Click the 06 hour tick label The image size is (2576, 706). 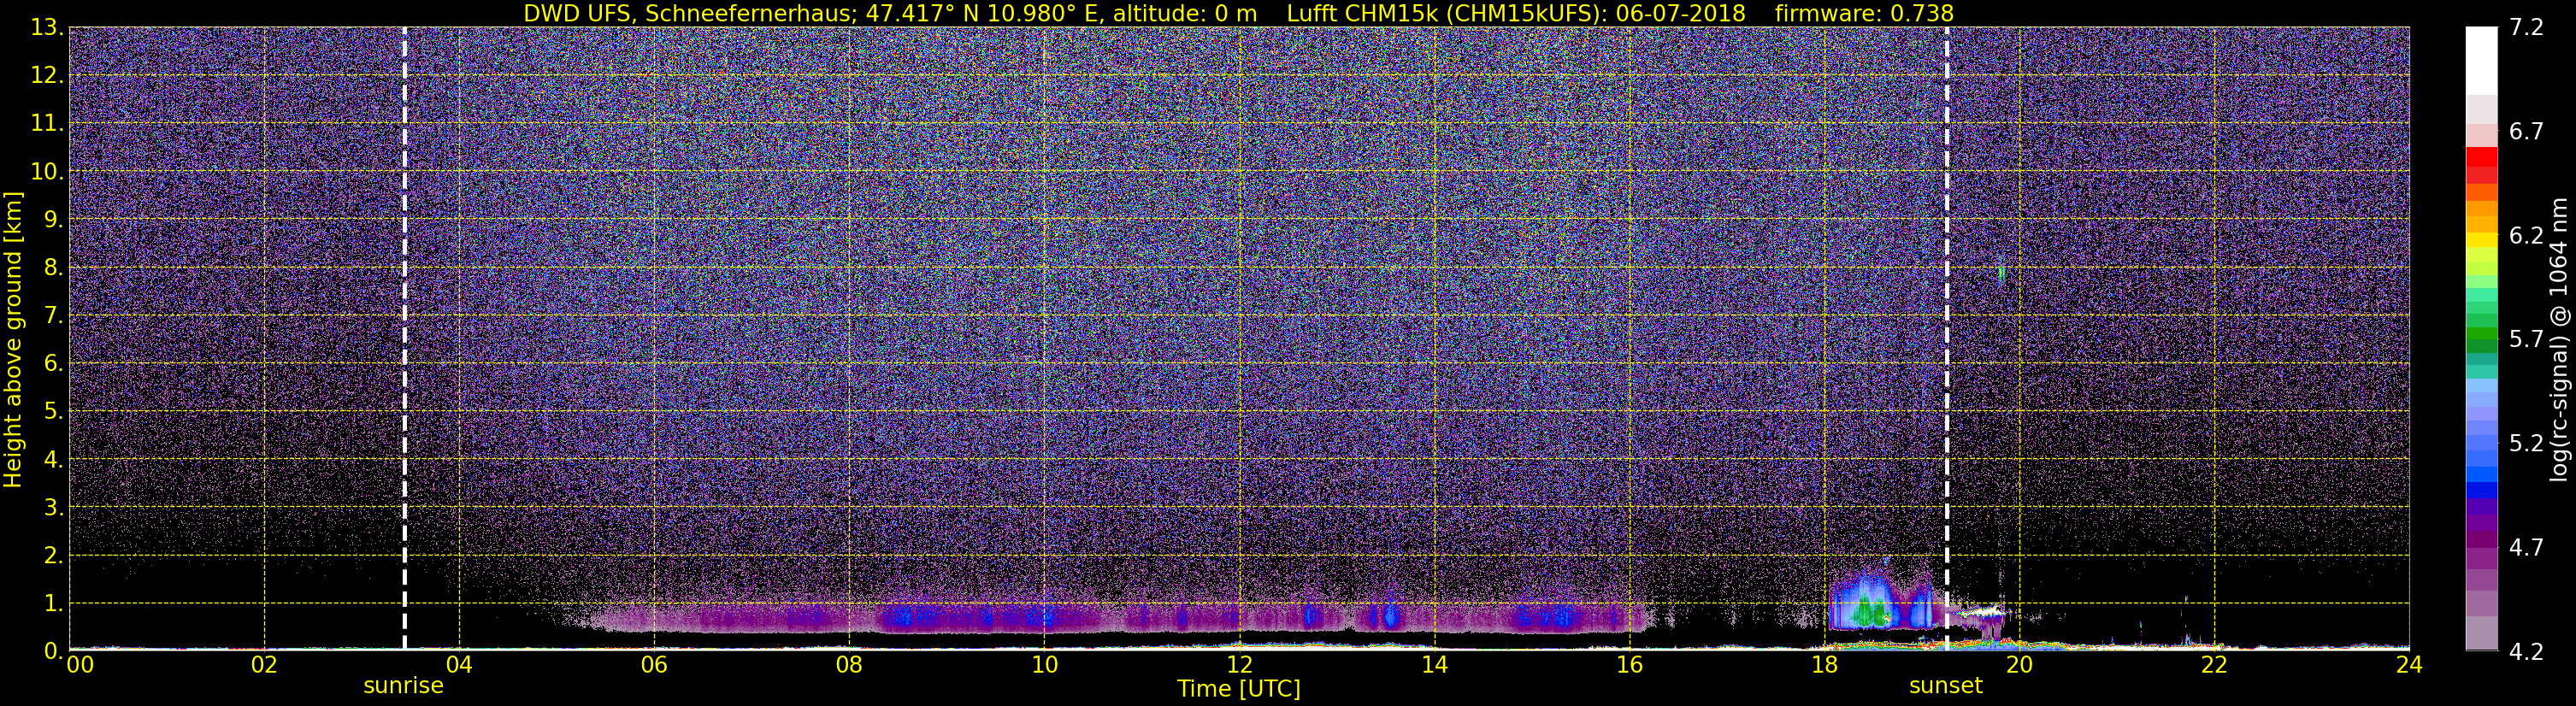pos(654,665)
